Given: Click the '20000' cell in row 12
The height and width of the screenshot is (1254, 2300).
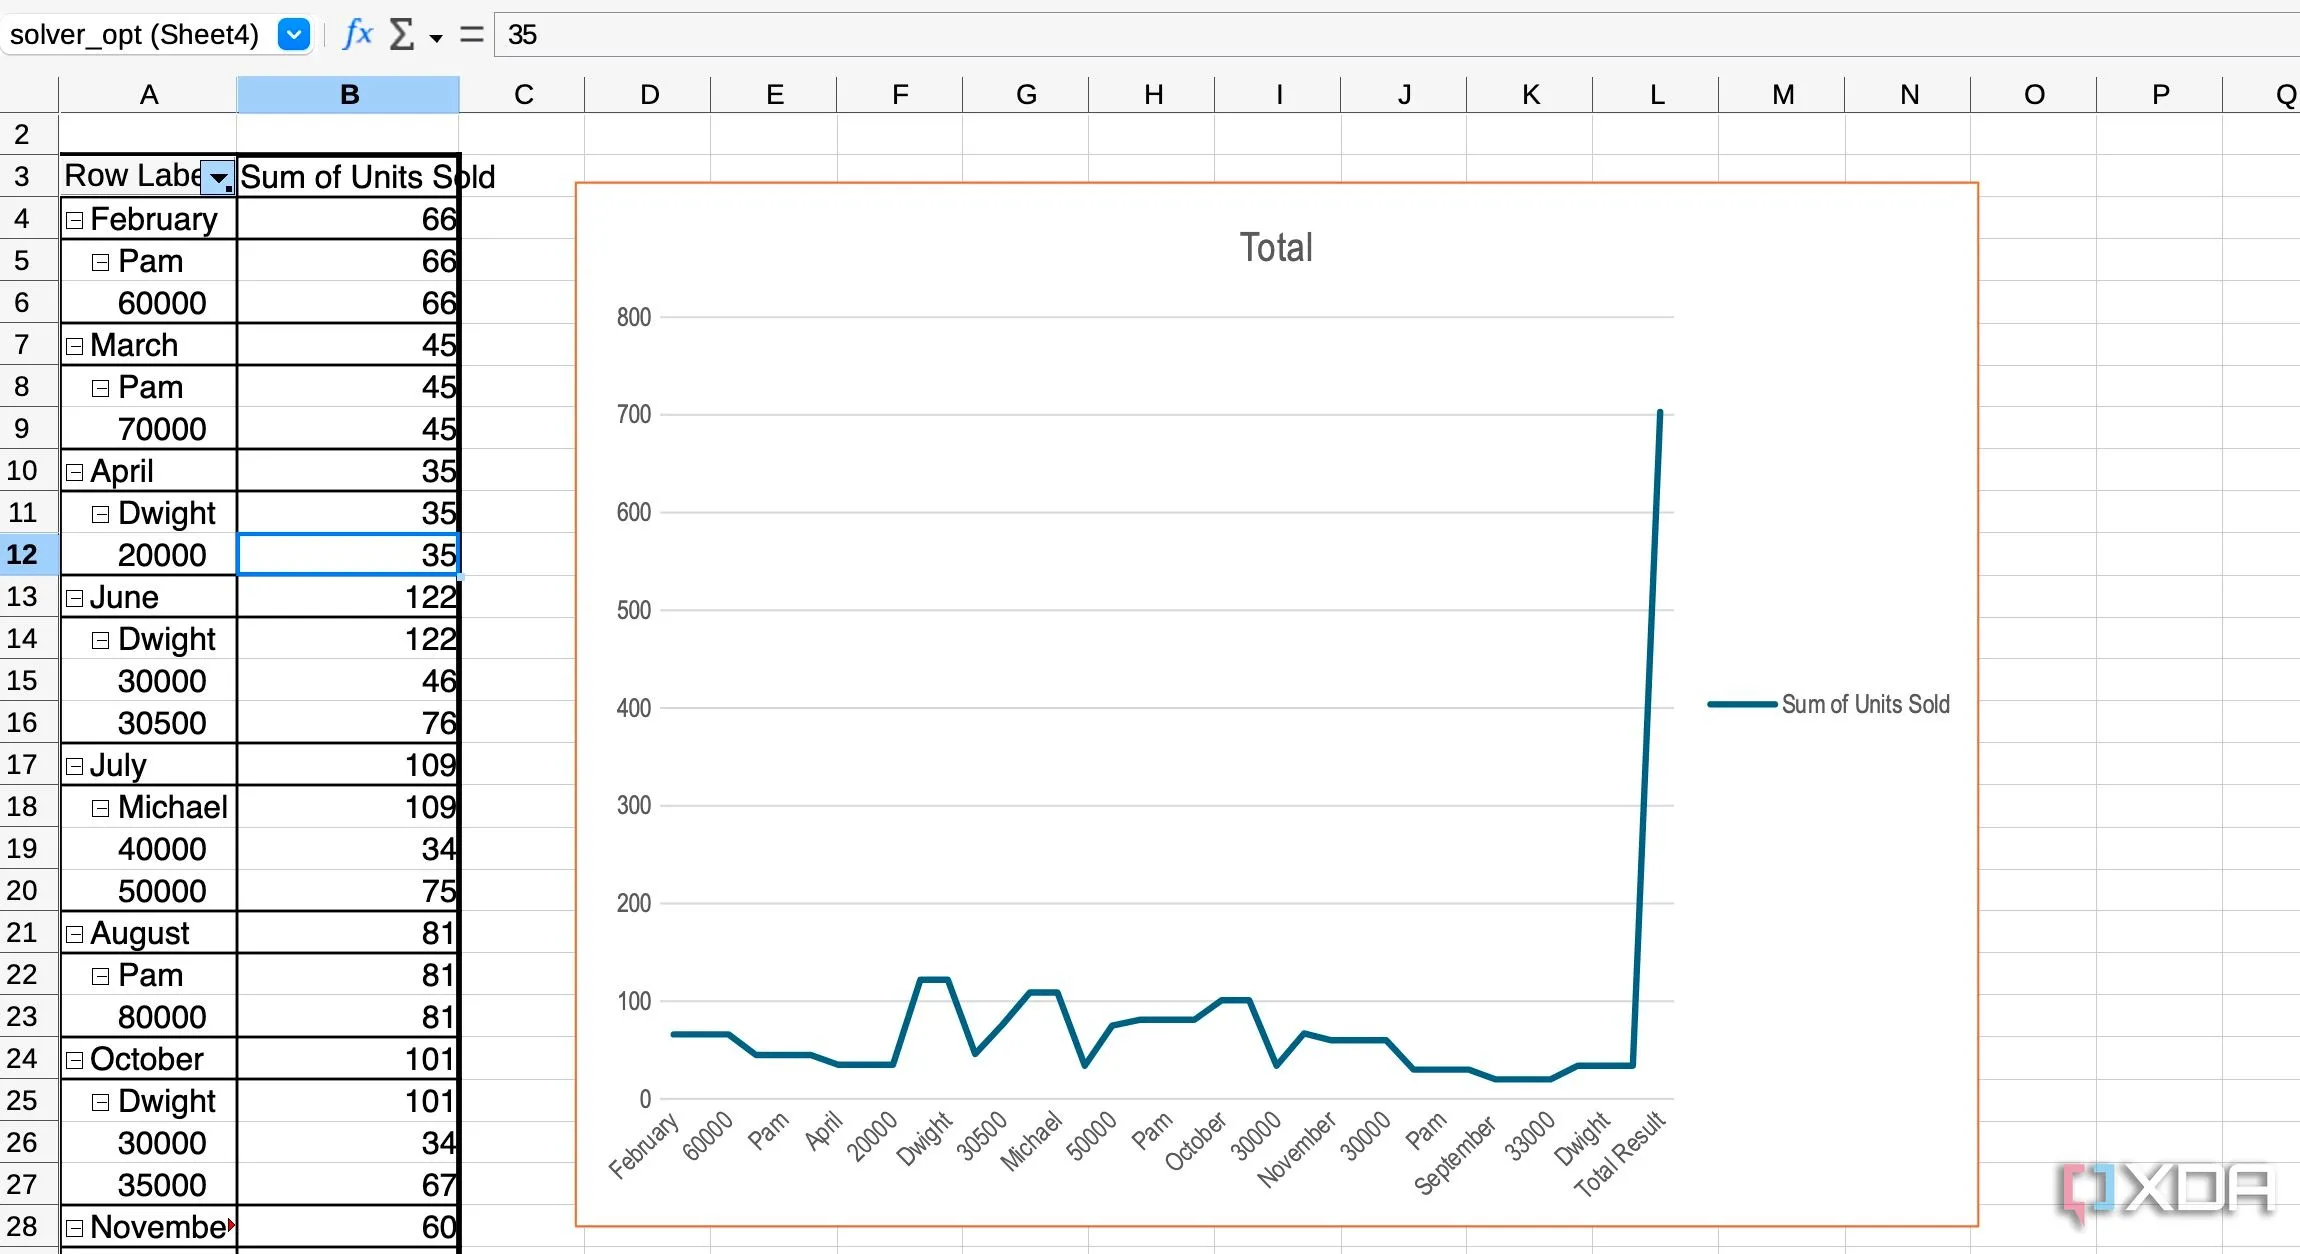Looking at the screenshot, I should click(148, 555).
